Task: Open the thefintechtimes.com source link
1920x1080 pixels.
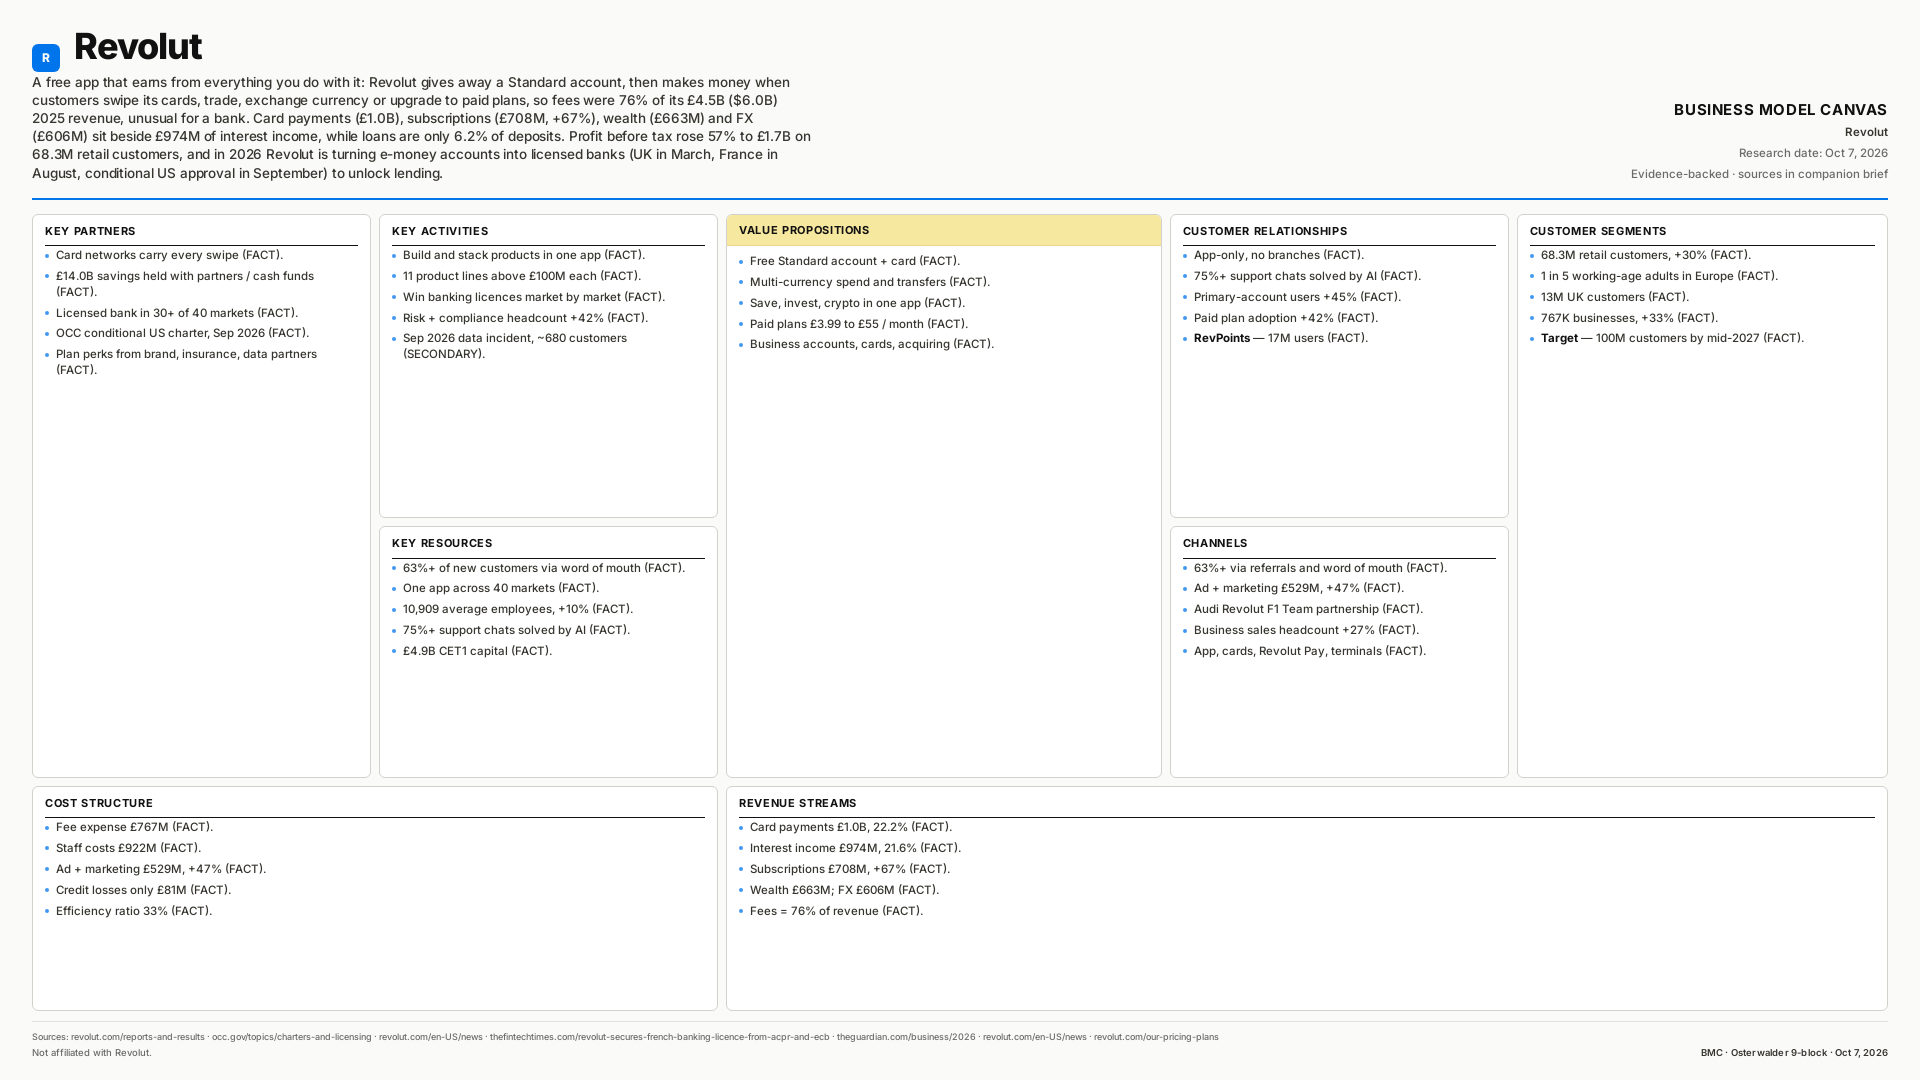Action: pos(659,1037)
